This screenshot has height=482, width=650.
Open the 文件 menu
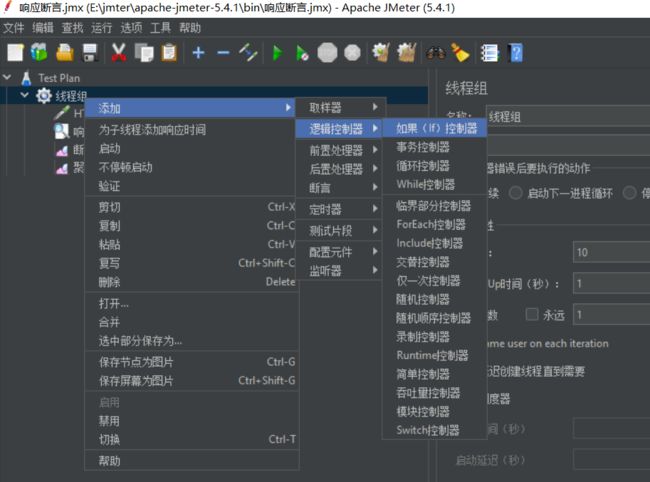tap(14, 28)
